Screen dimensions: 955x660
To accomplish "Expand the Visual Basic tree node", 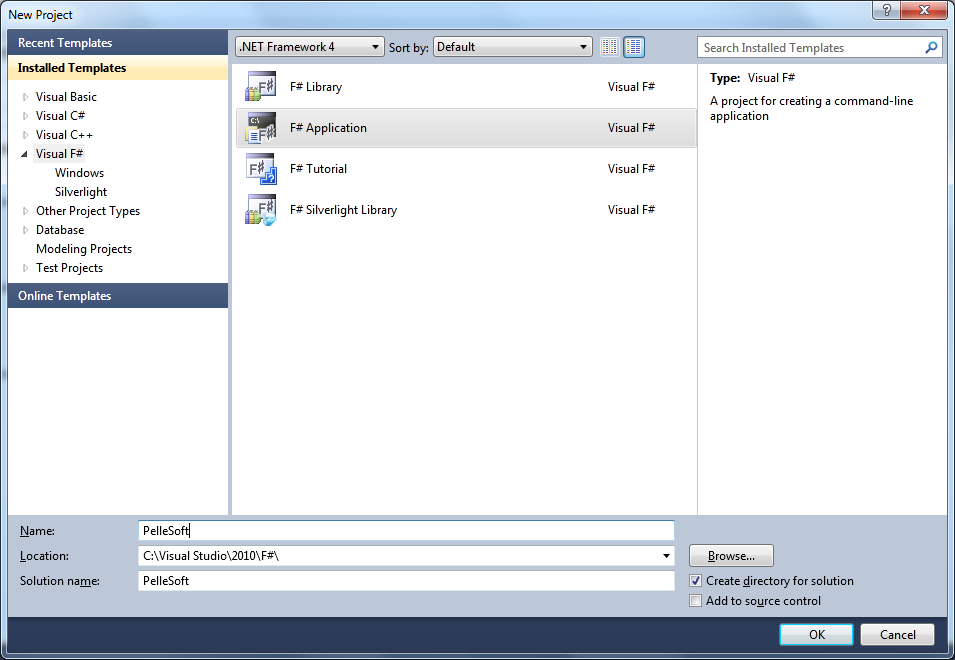I will [25, 97].
